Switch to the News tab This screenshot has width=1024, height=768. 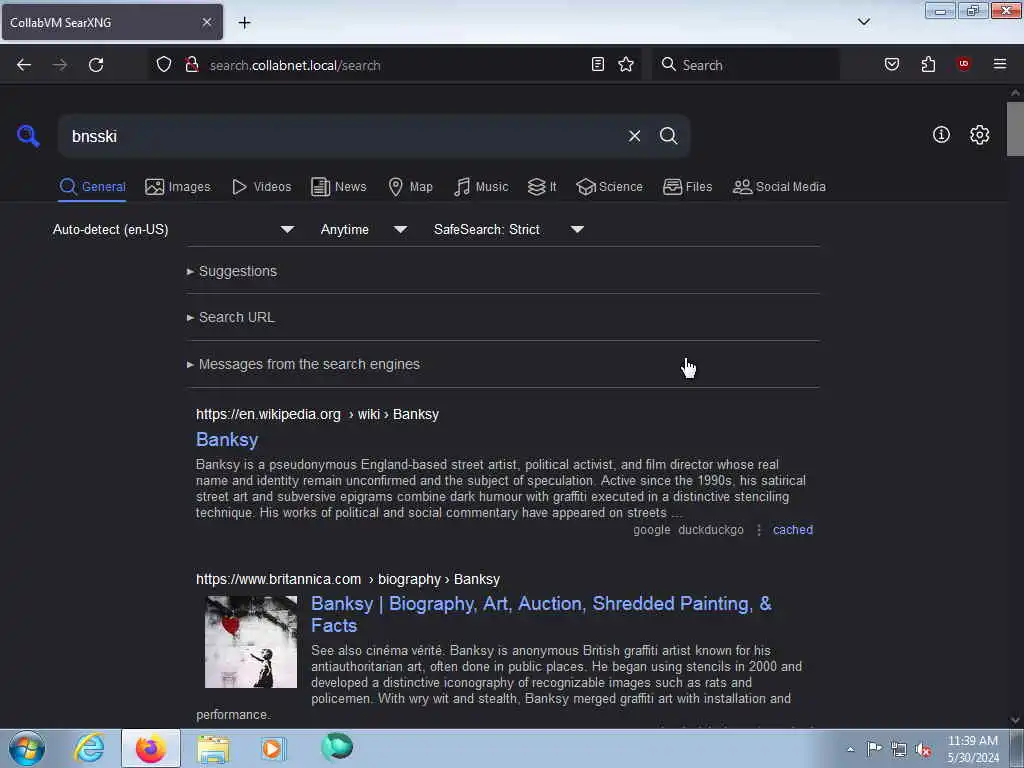coord(339,187)
